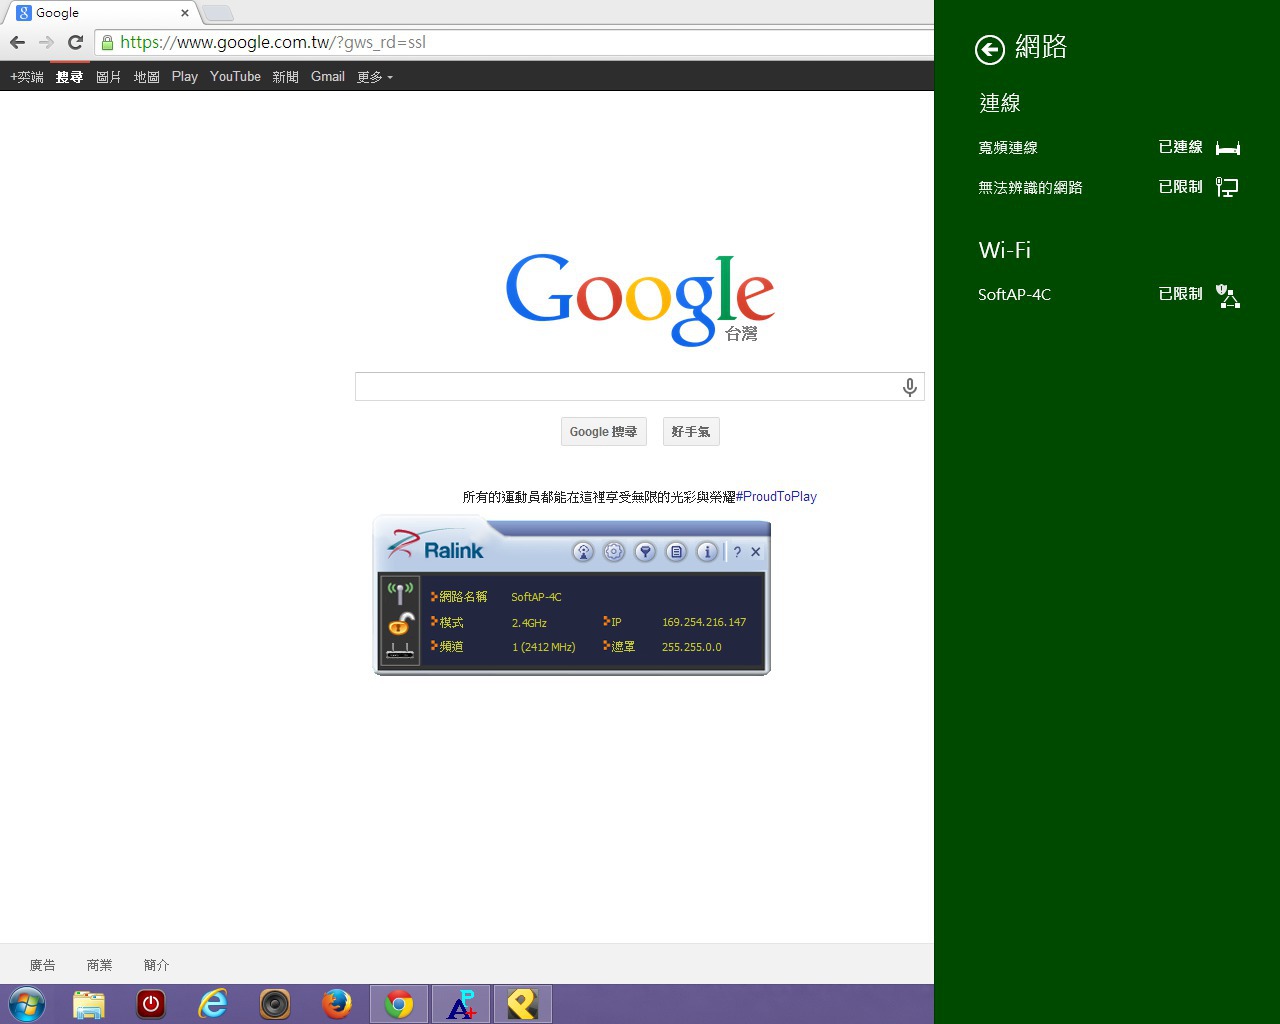Click the Chrome address bar URL
Viewport: 1280px width, 1024px height.
[273, 42]
